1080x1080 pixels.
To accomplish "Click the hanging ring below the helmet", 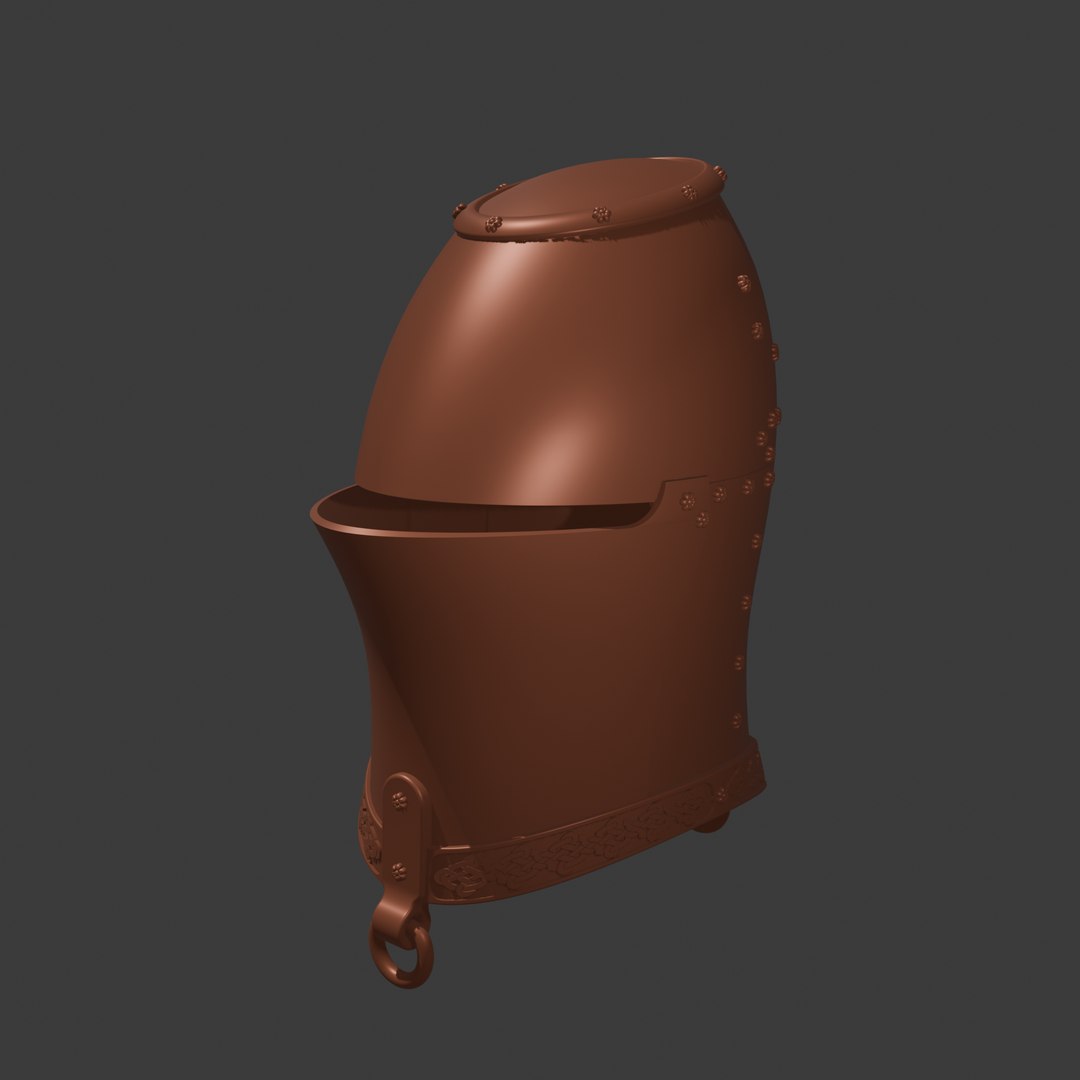I will [402, 955].
